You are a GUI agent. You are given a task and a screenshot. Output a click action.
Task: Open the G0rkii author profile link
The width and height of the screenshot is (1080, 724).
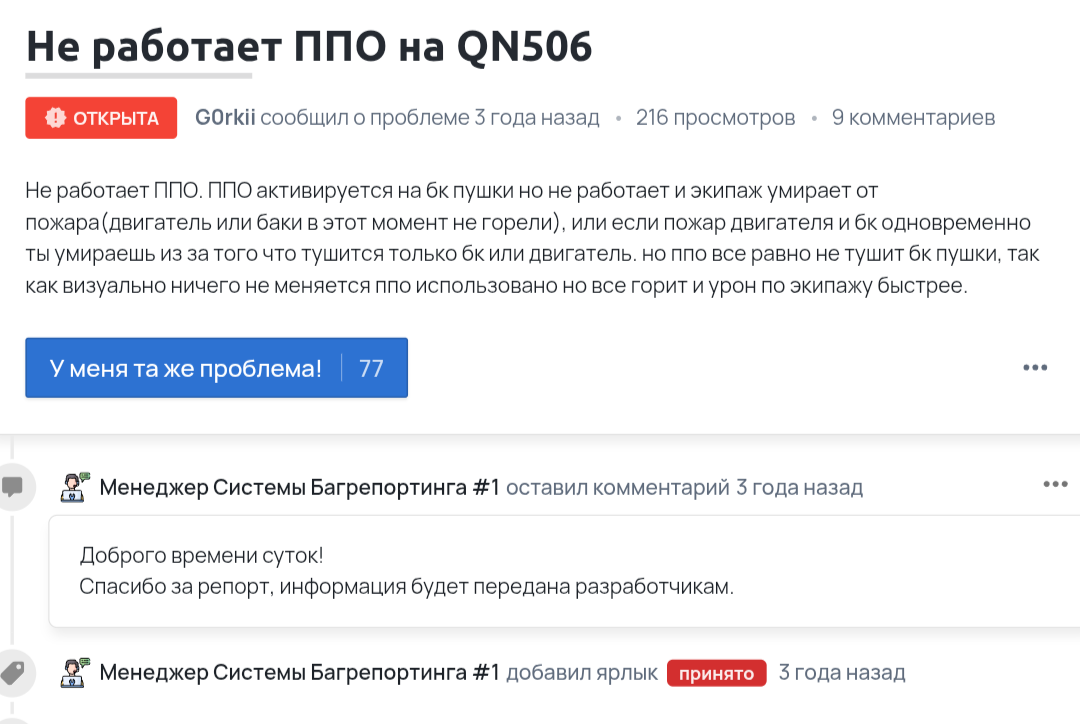click(225, 118)
